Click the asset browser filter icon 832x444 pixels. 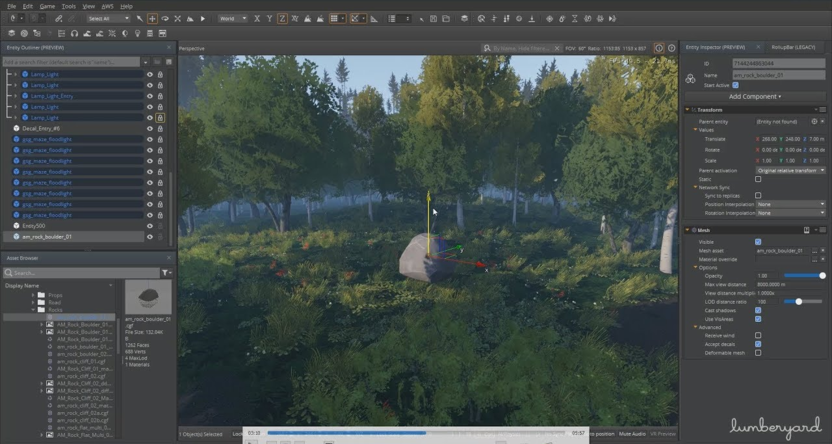pos(166,272)
